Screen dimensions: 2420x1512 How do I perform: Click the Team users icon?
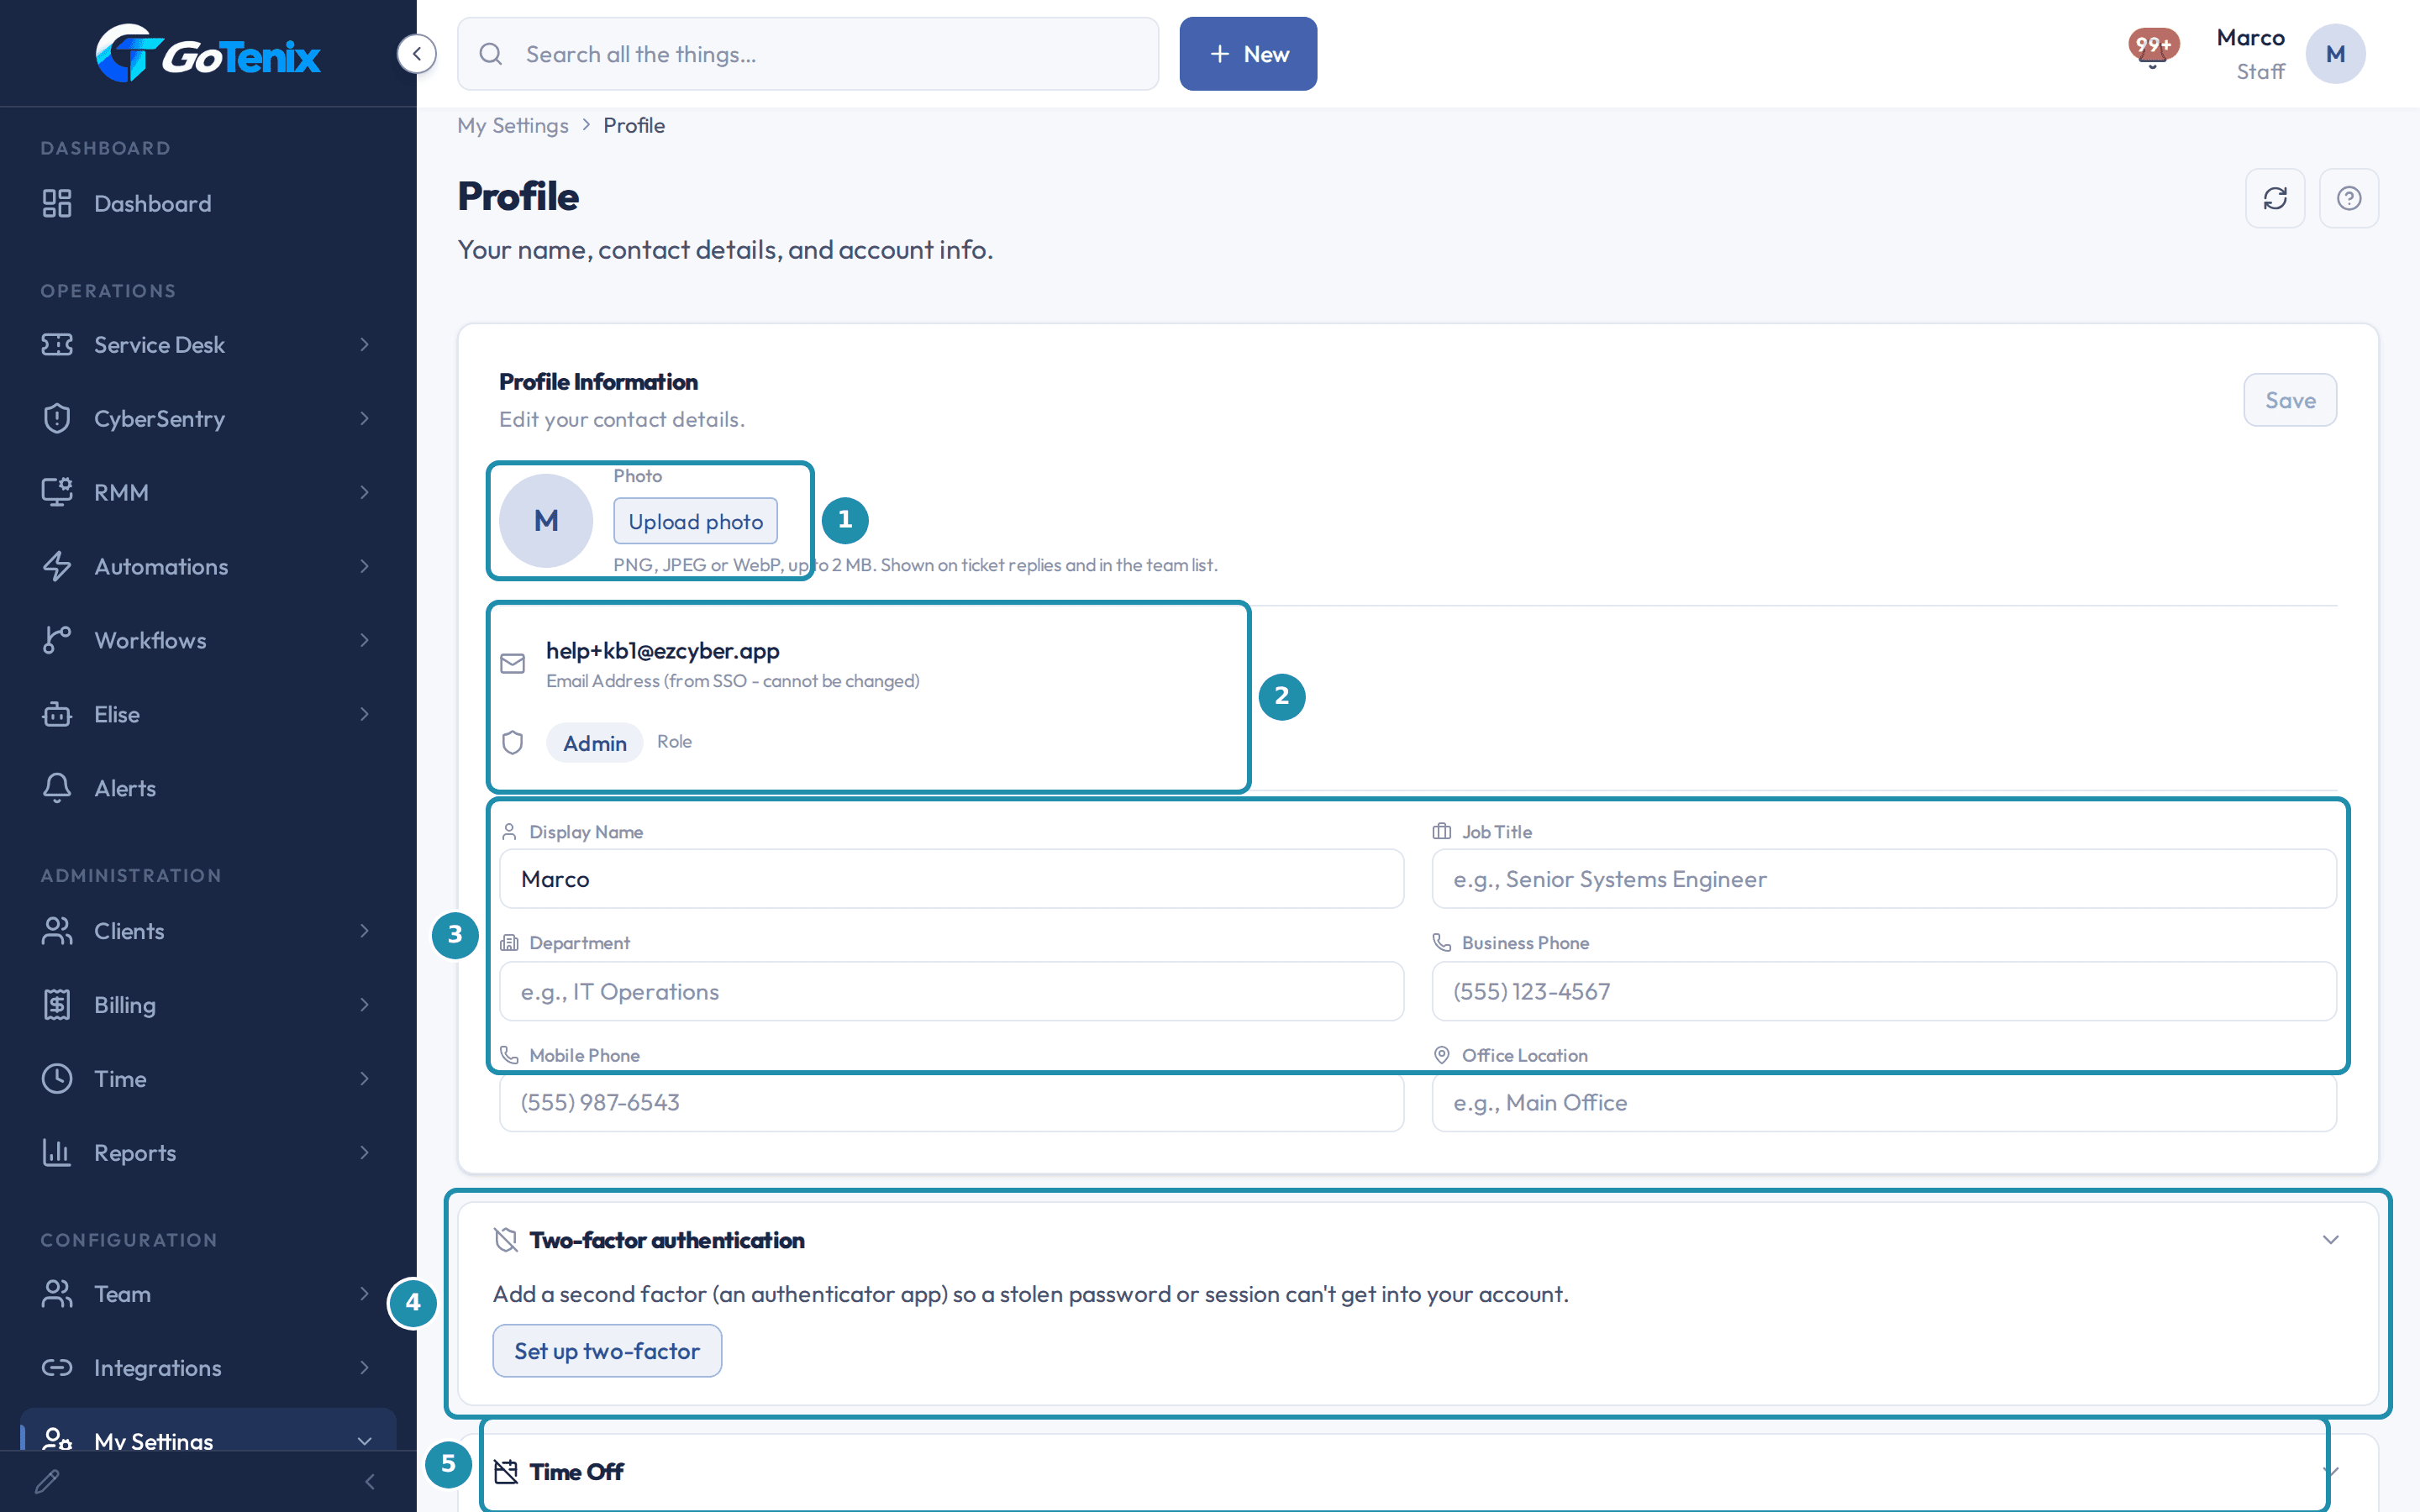[x=57, y=1294]
